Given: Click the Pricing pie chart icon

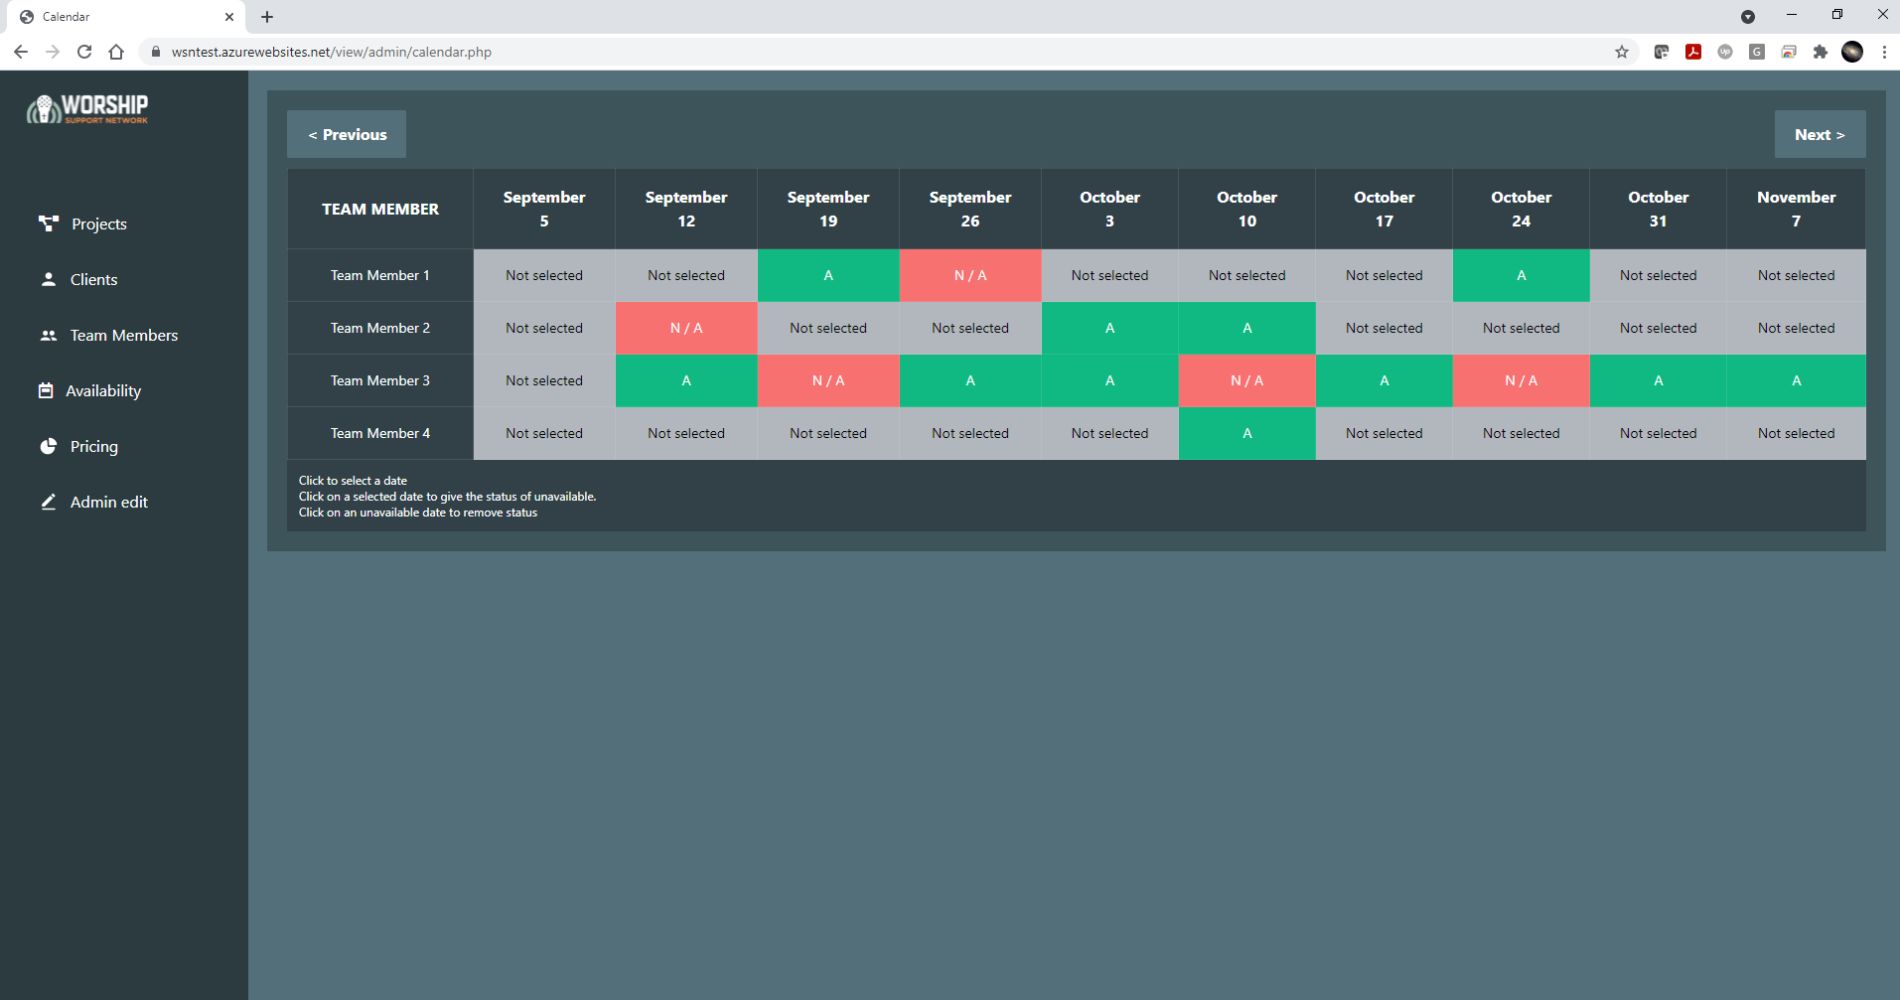Looking at the screenshot, I should click(48, 446).
